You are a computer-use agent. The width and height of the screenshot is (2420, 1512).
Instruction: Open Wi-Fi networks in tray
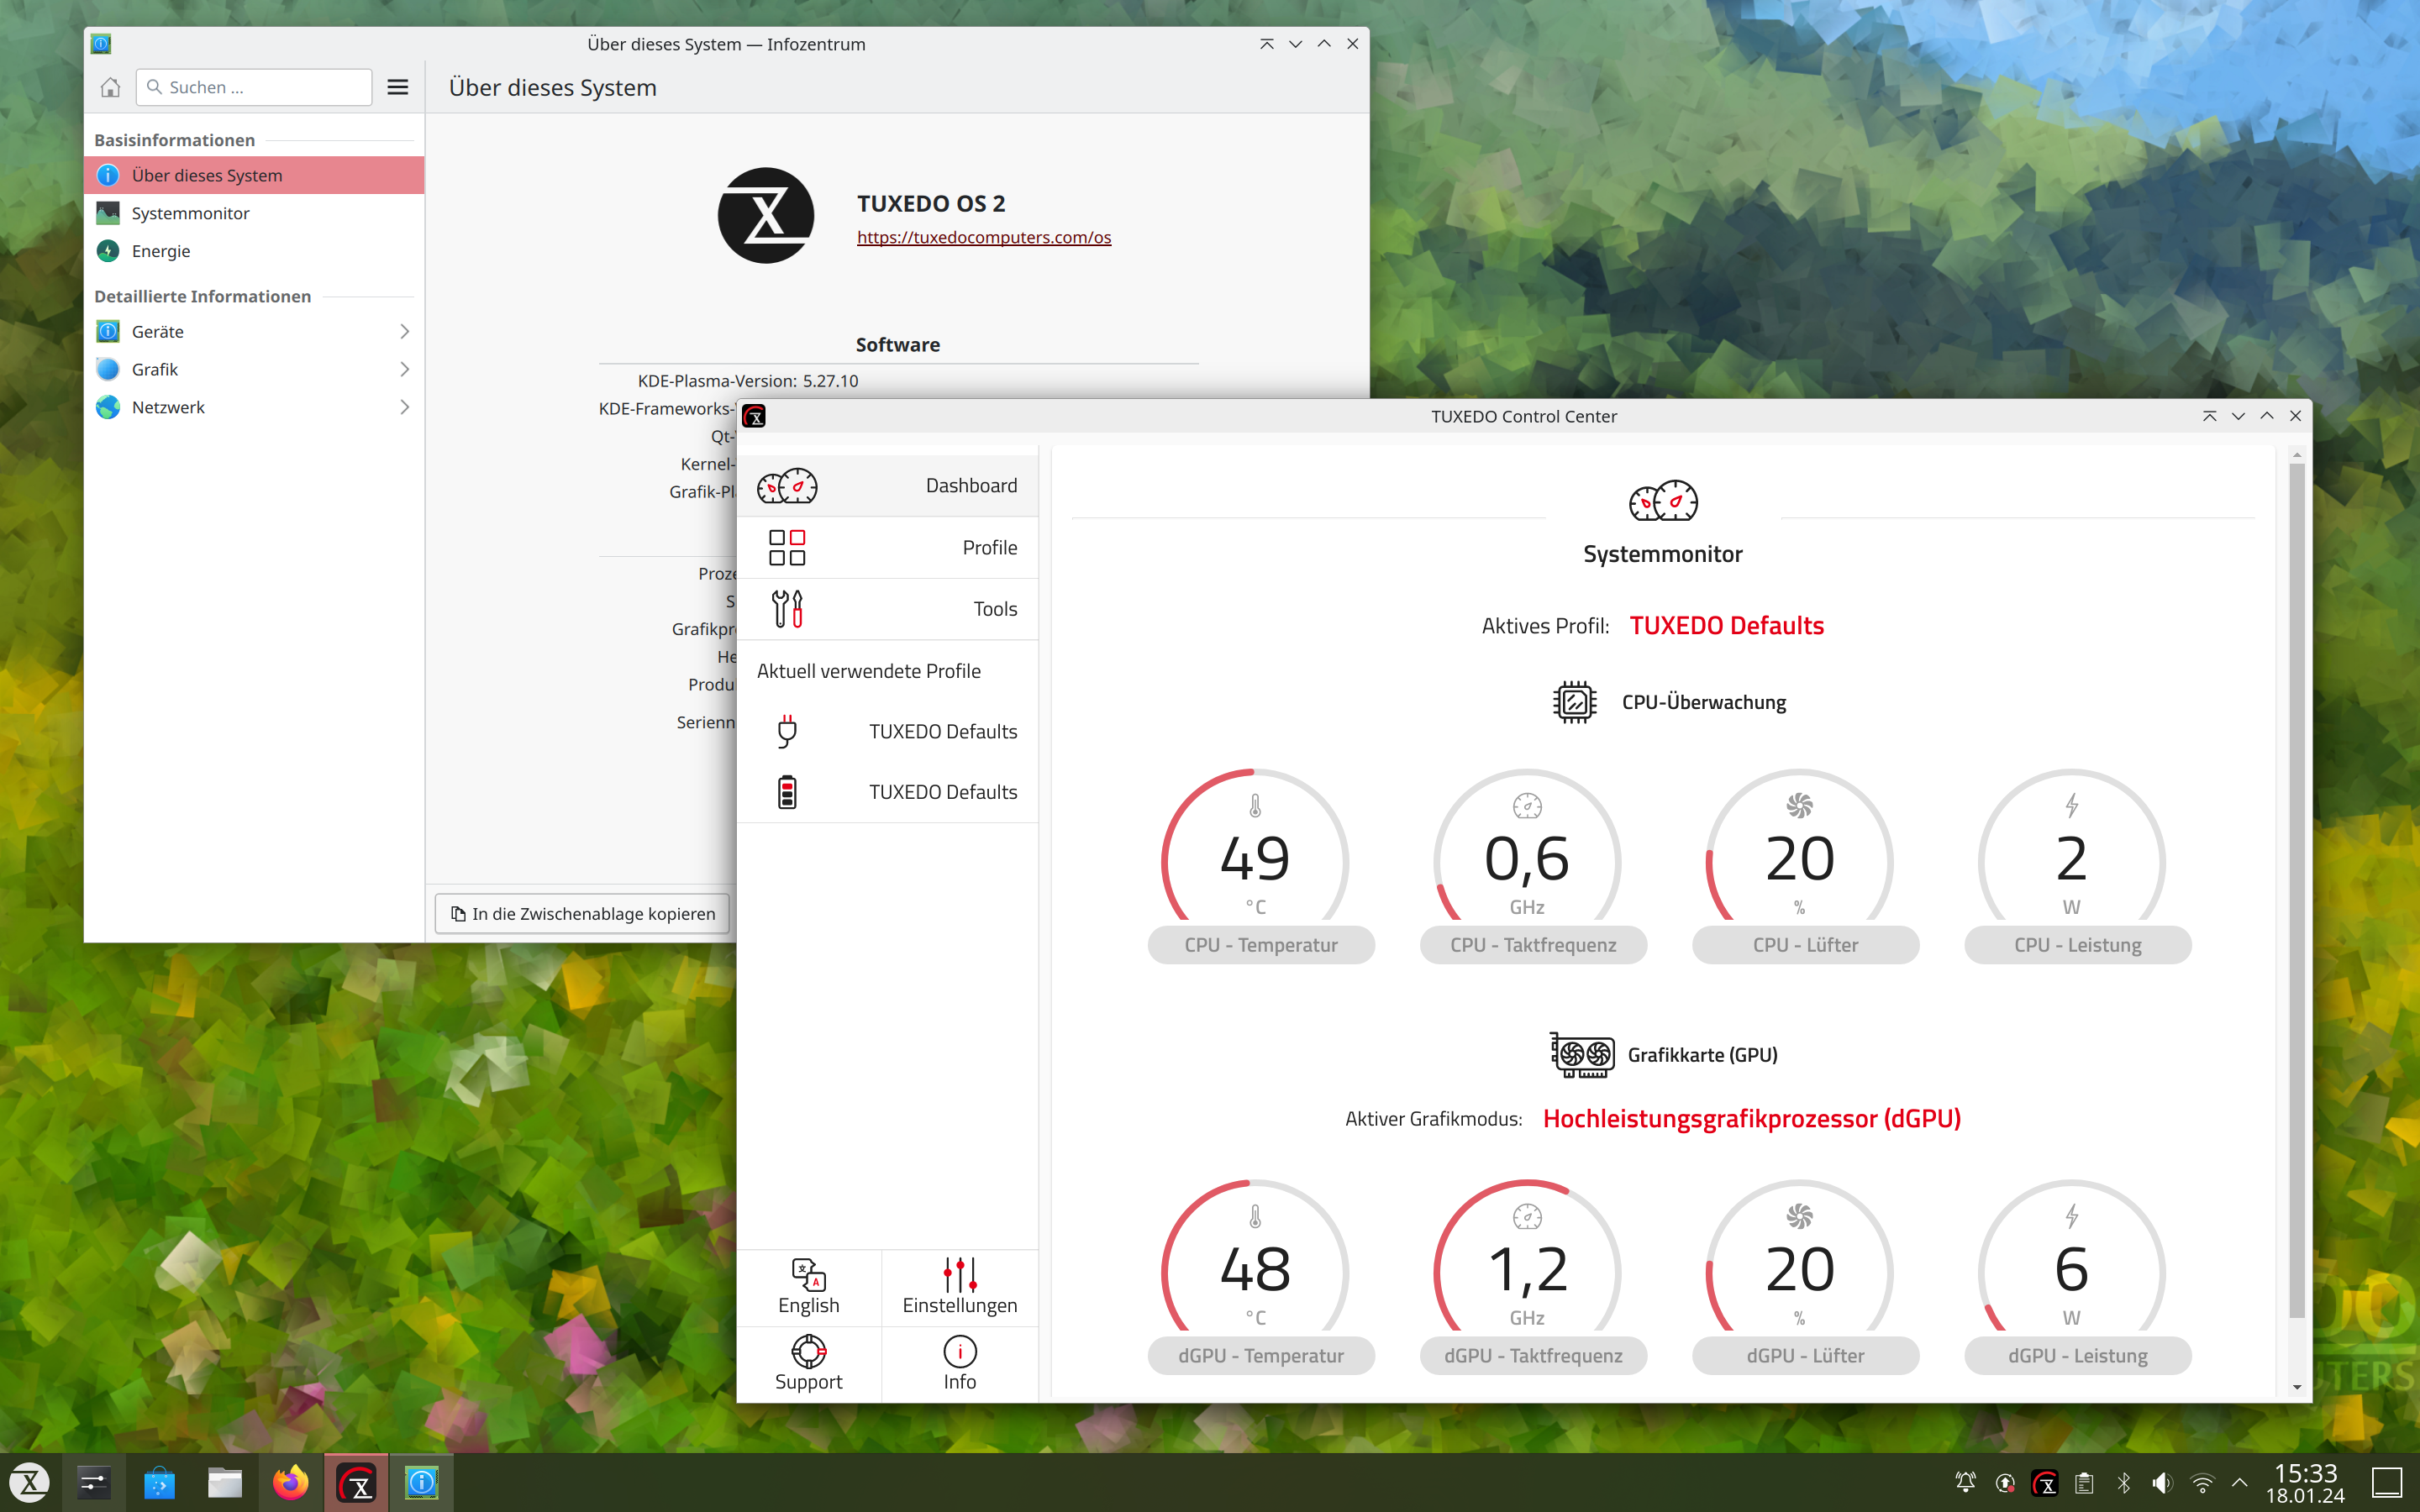click(x=2202, y=1483)
